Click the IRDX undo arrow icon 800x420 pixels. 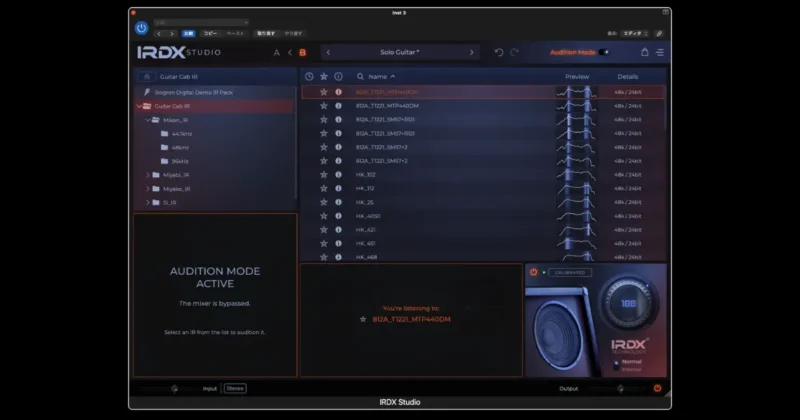499,52
